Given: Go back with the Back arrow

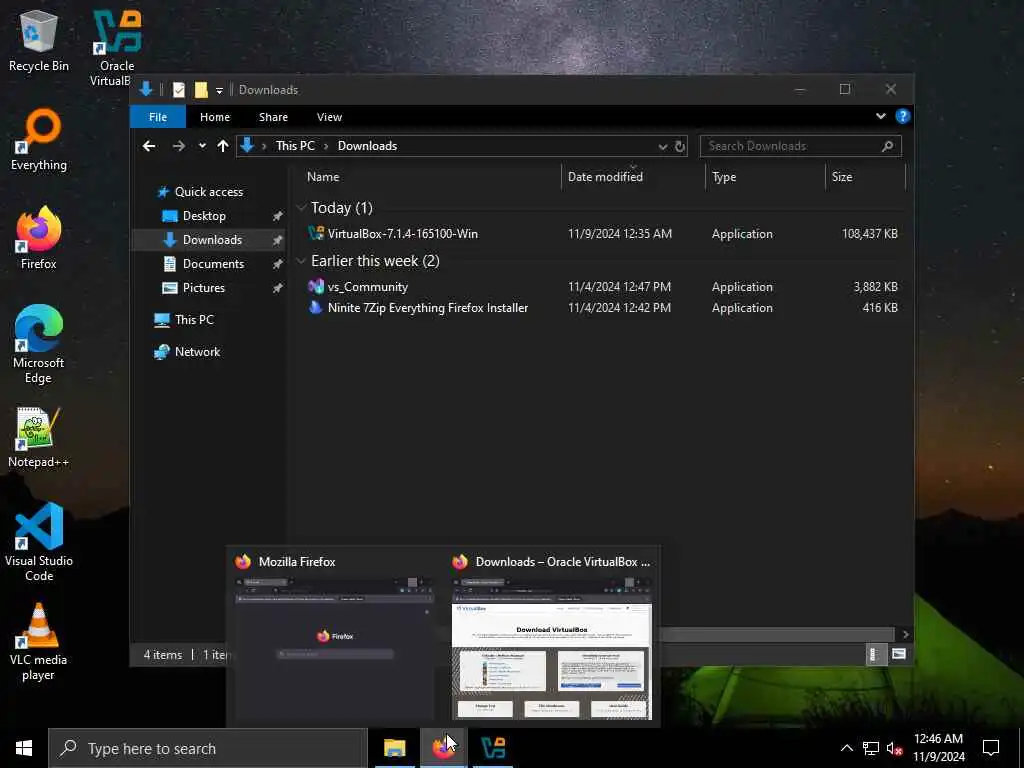Looking at the screenshot, I should pos(149,146).
